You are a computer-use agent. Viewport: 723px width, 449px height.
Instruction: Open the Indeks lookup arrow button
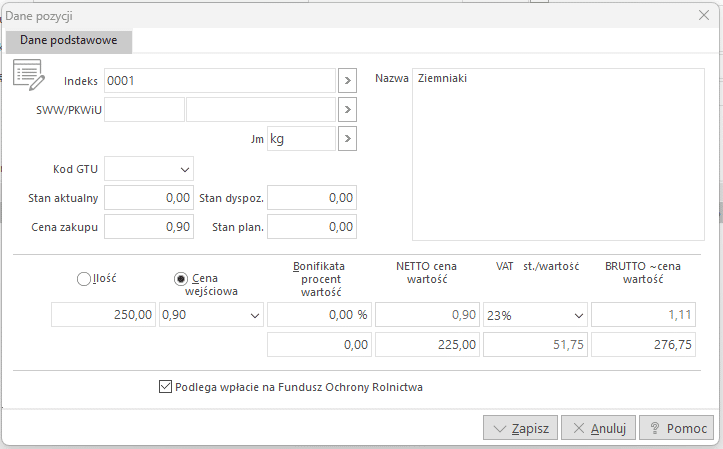click(347, 80)
